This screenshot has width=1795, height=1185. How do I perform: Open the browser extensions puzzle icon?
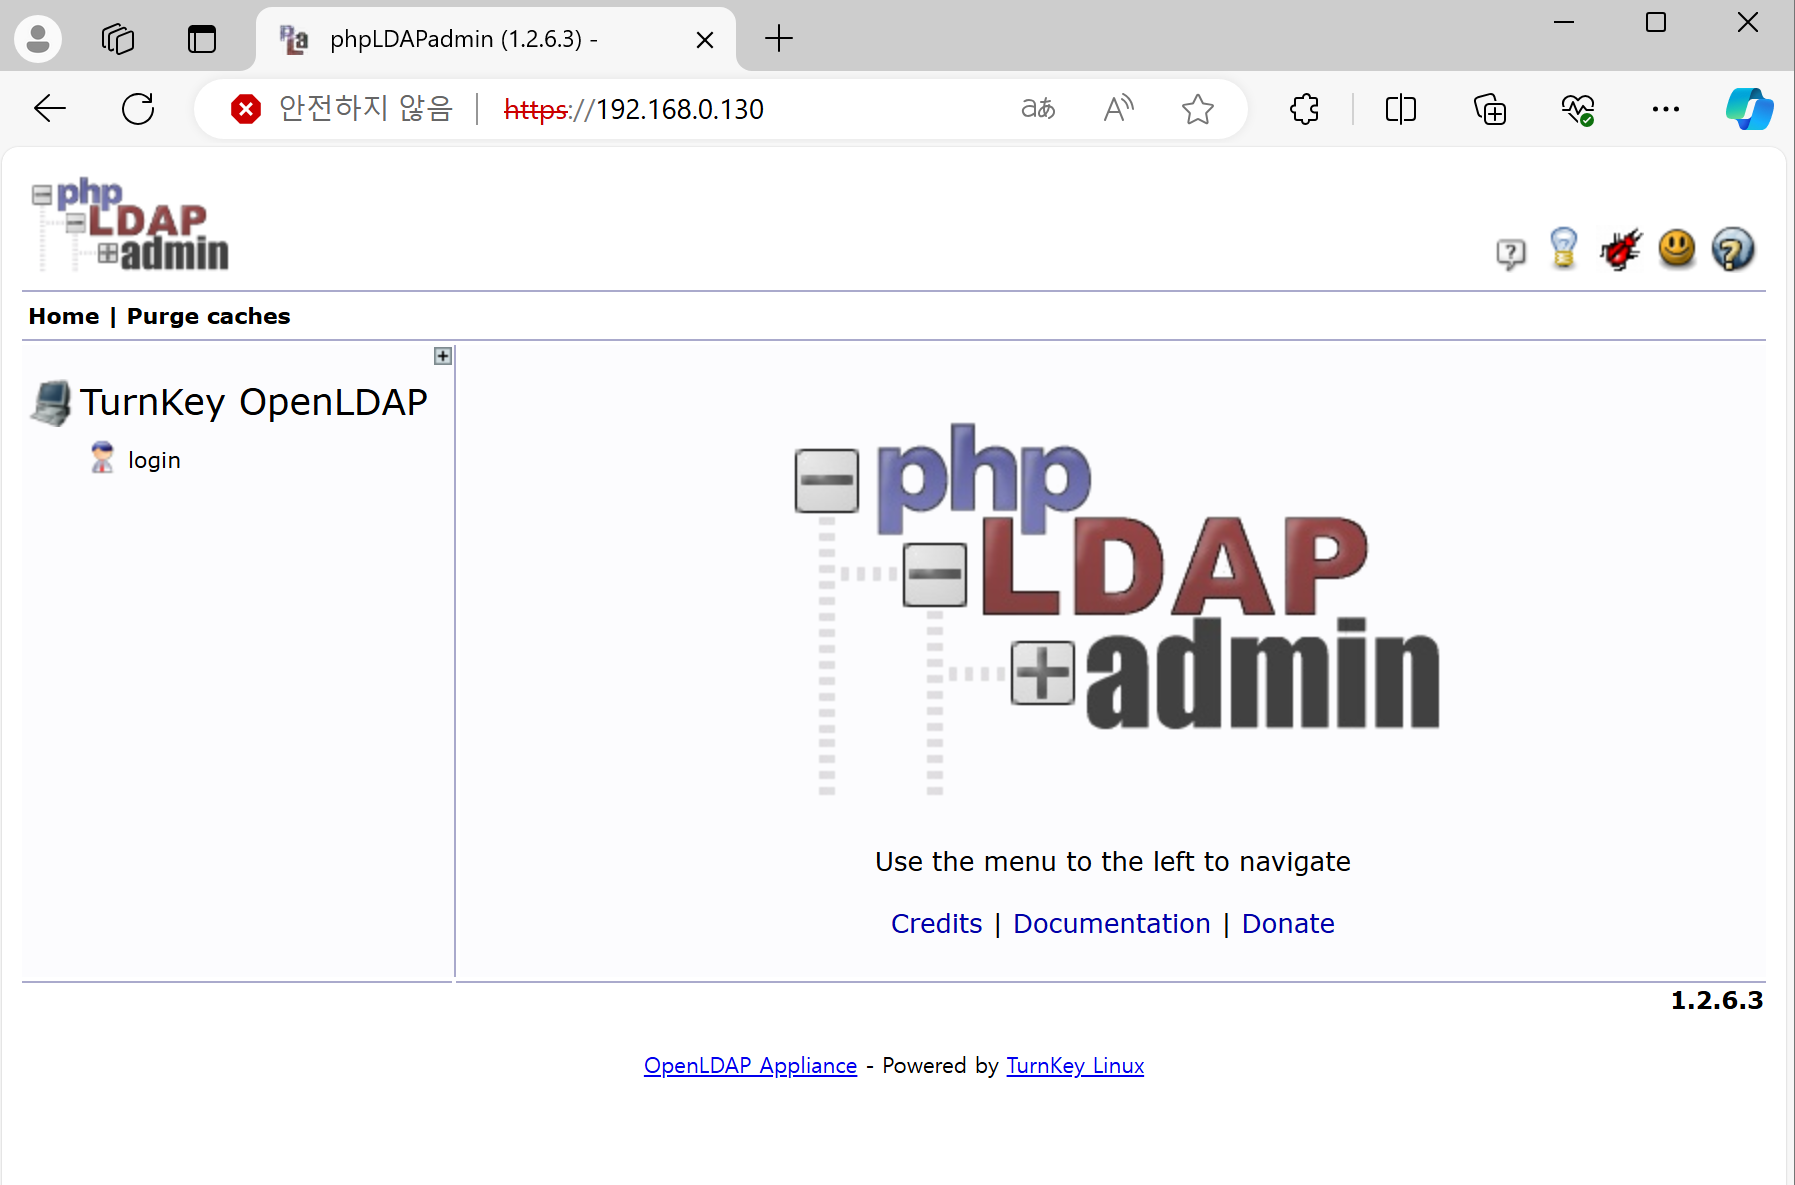click(1304, 108)
